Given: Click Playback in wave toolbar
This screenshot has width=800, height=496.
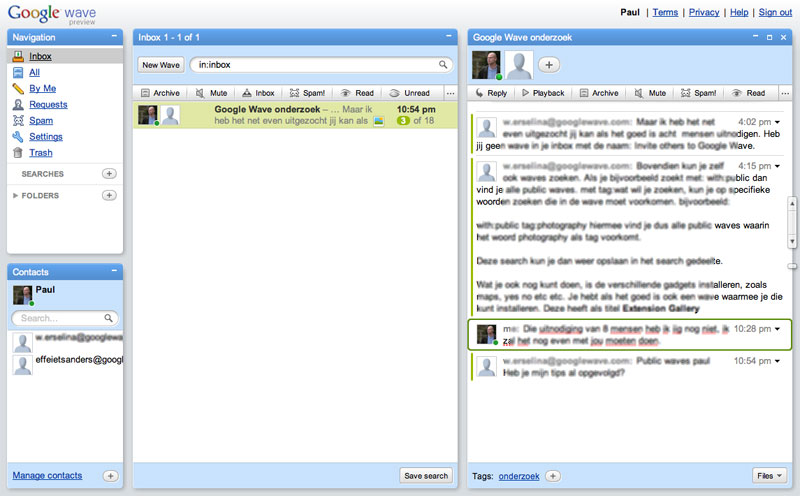Looking at the screenshot, I should click(x=541, y=93).
